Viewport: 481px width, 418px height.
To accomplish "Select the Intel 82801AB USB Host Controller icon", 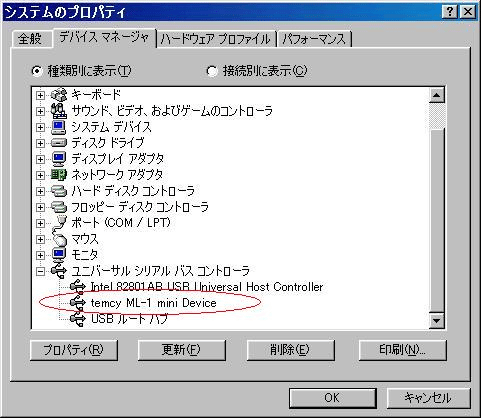I will click(x=78, y=287).
